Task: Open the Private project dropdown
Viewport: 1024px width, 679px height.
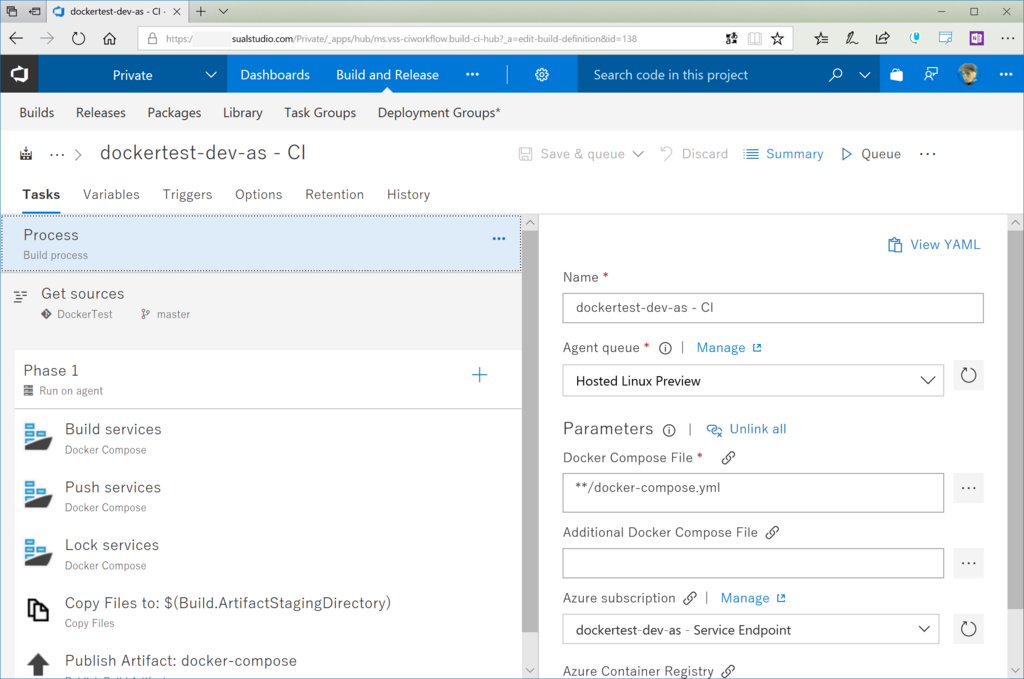Action: pos(132,75)
